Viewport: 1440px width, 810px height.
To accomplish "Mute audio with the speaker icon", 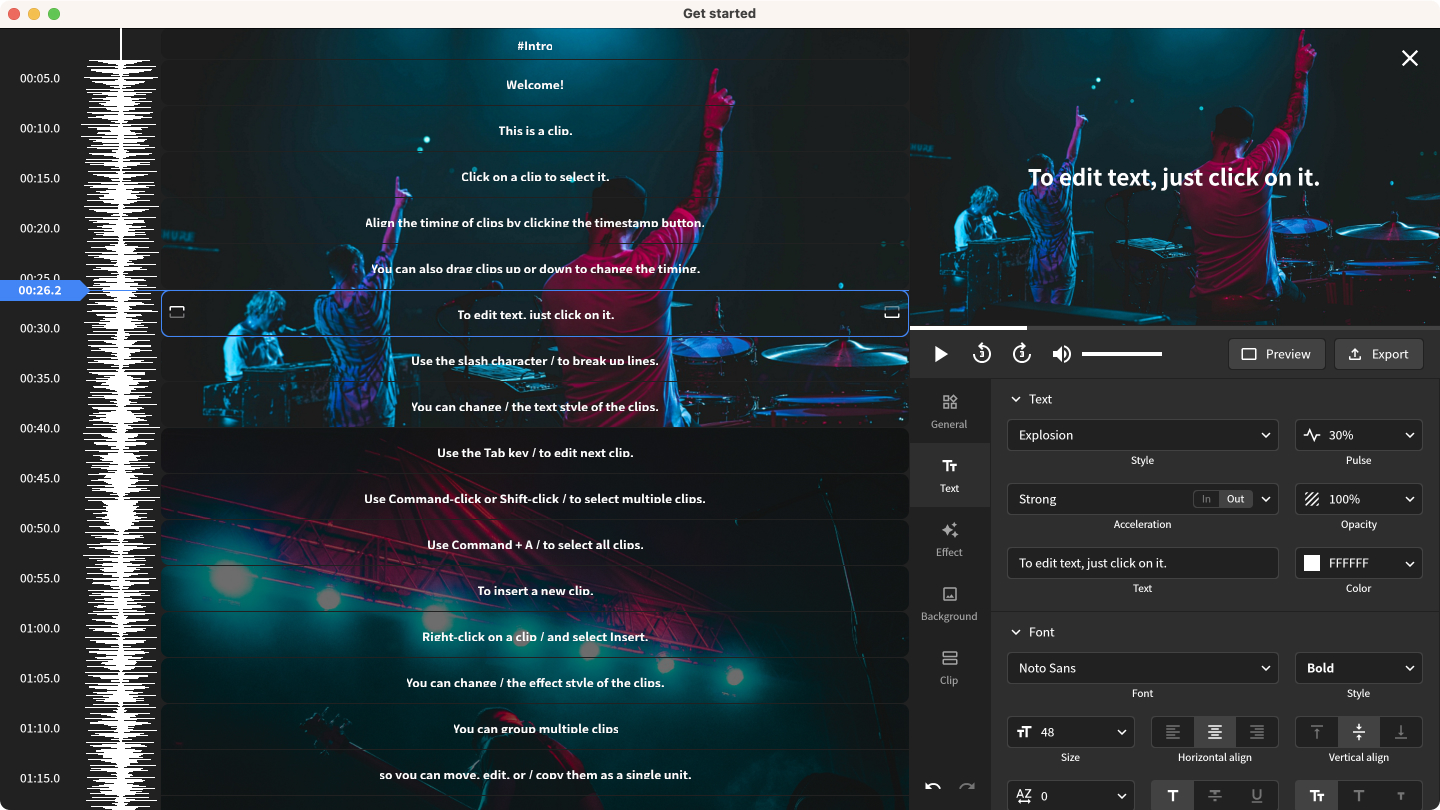I will (1061, 354).
